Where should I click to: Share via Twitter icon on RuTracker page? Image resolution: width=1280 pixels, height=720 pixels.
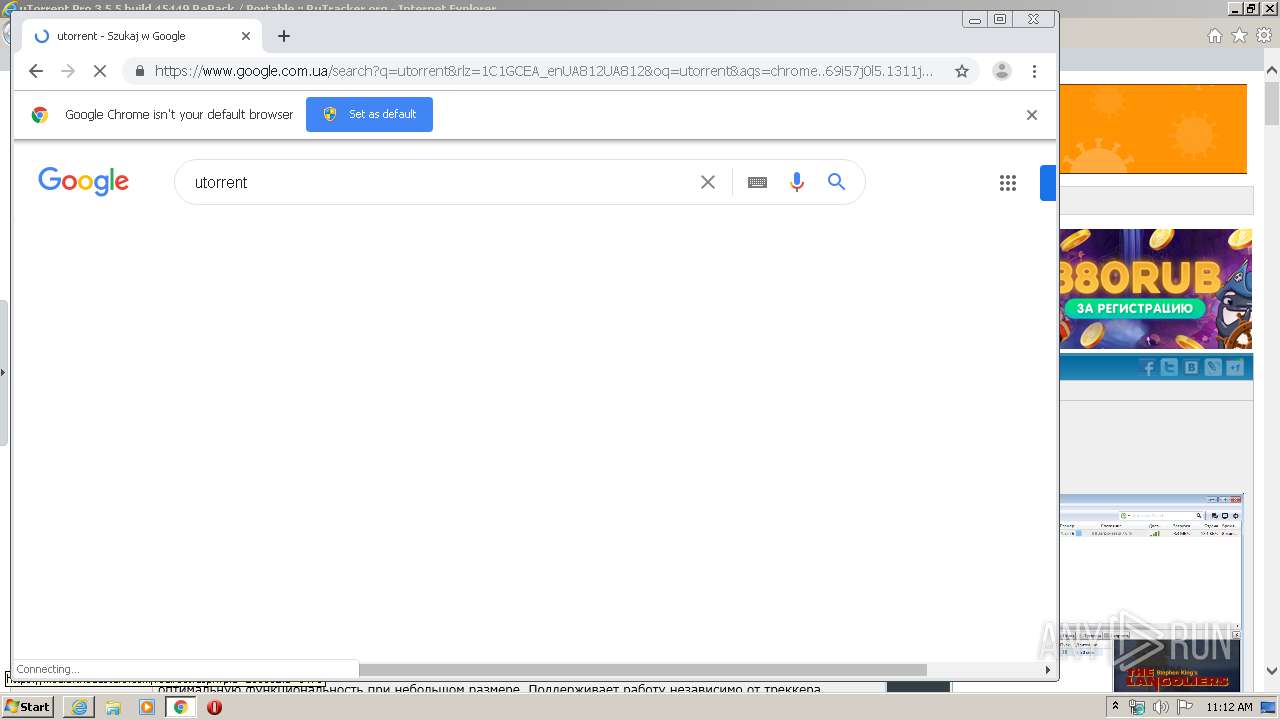coord(1170,368)
